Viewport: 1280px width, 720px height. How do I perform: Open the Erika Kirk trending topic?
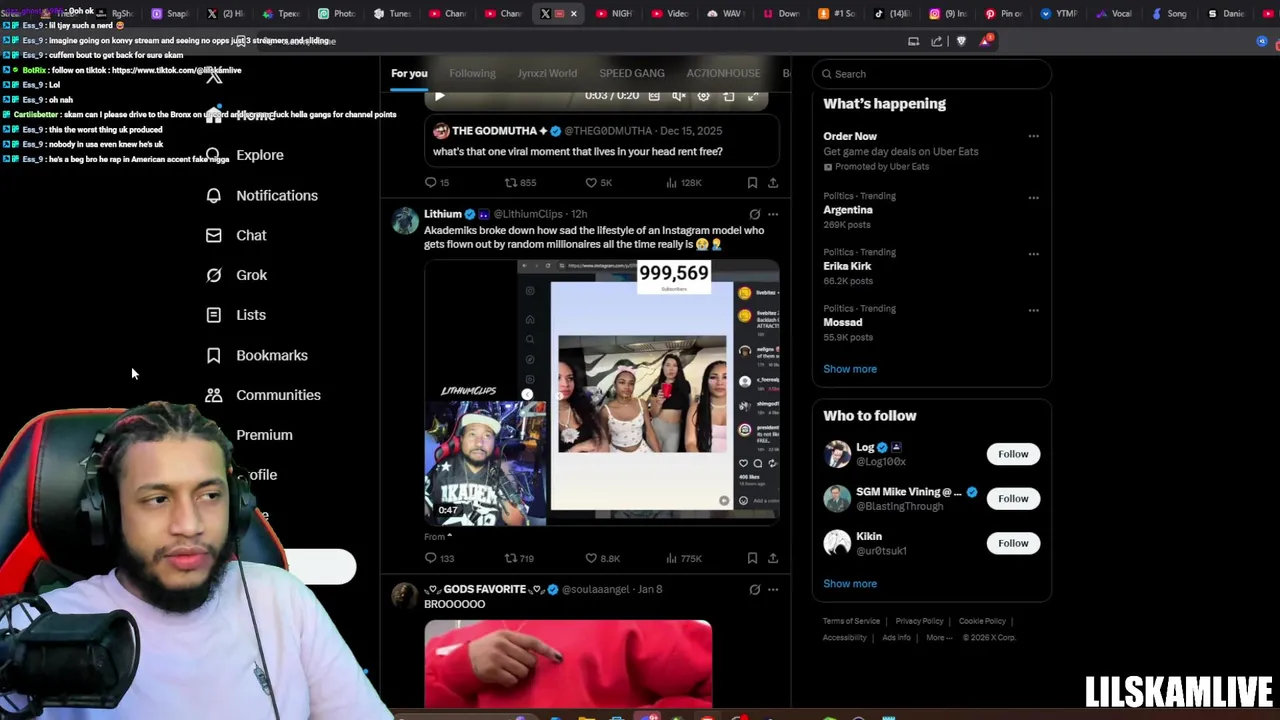click(847, 266)
